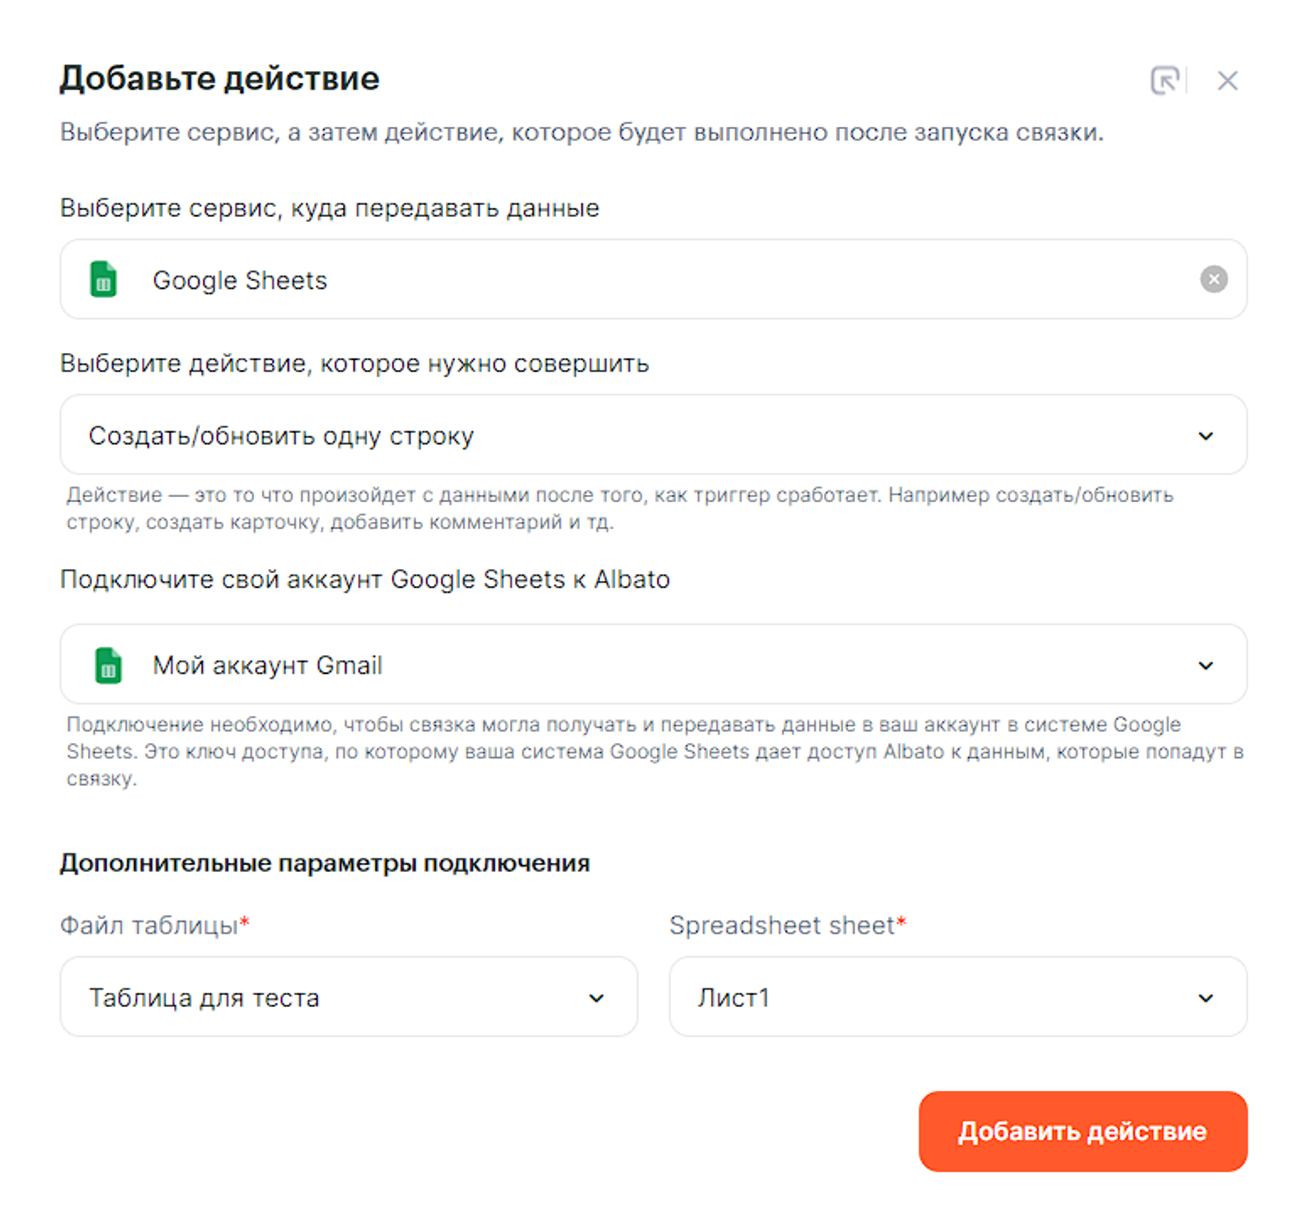Click the "Добавьте действие" dialog heading
The image size is (1310, 1207).
click(x=220, y=78)
